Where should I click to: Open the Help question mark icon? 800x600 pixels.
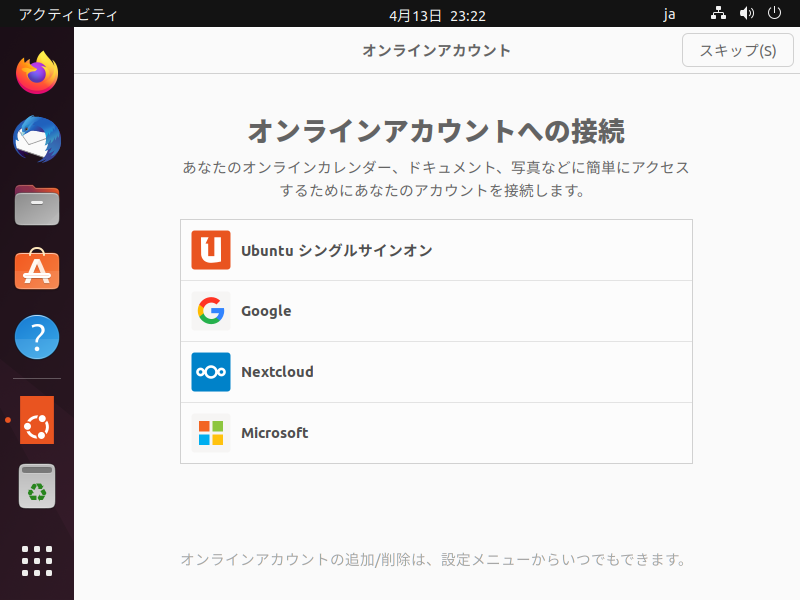pyautogui.click(x=37, y=337)
